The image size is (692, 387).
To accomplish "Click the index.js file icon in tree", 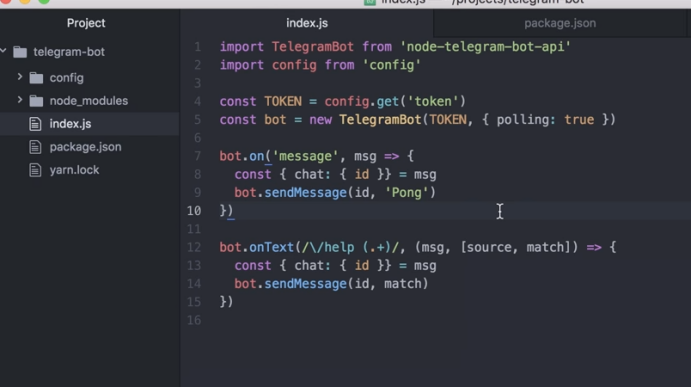I will (x=35, y=124).
